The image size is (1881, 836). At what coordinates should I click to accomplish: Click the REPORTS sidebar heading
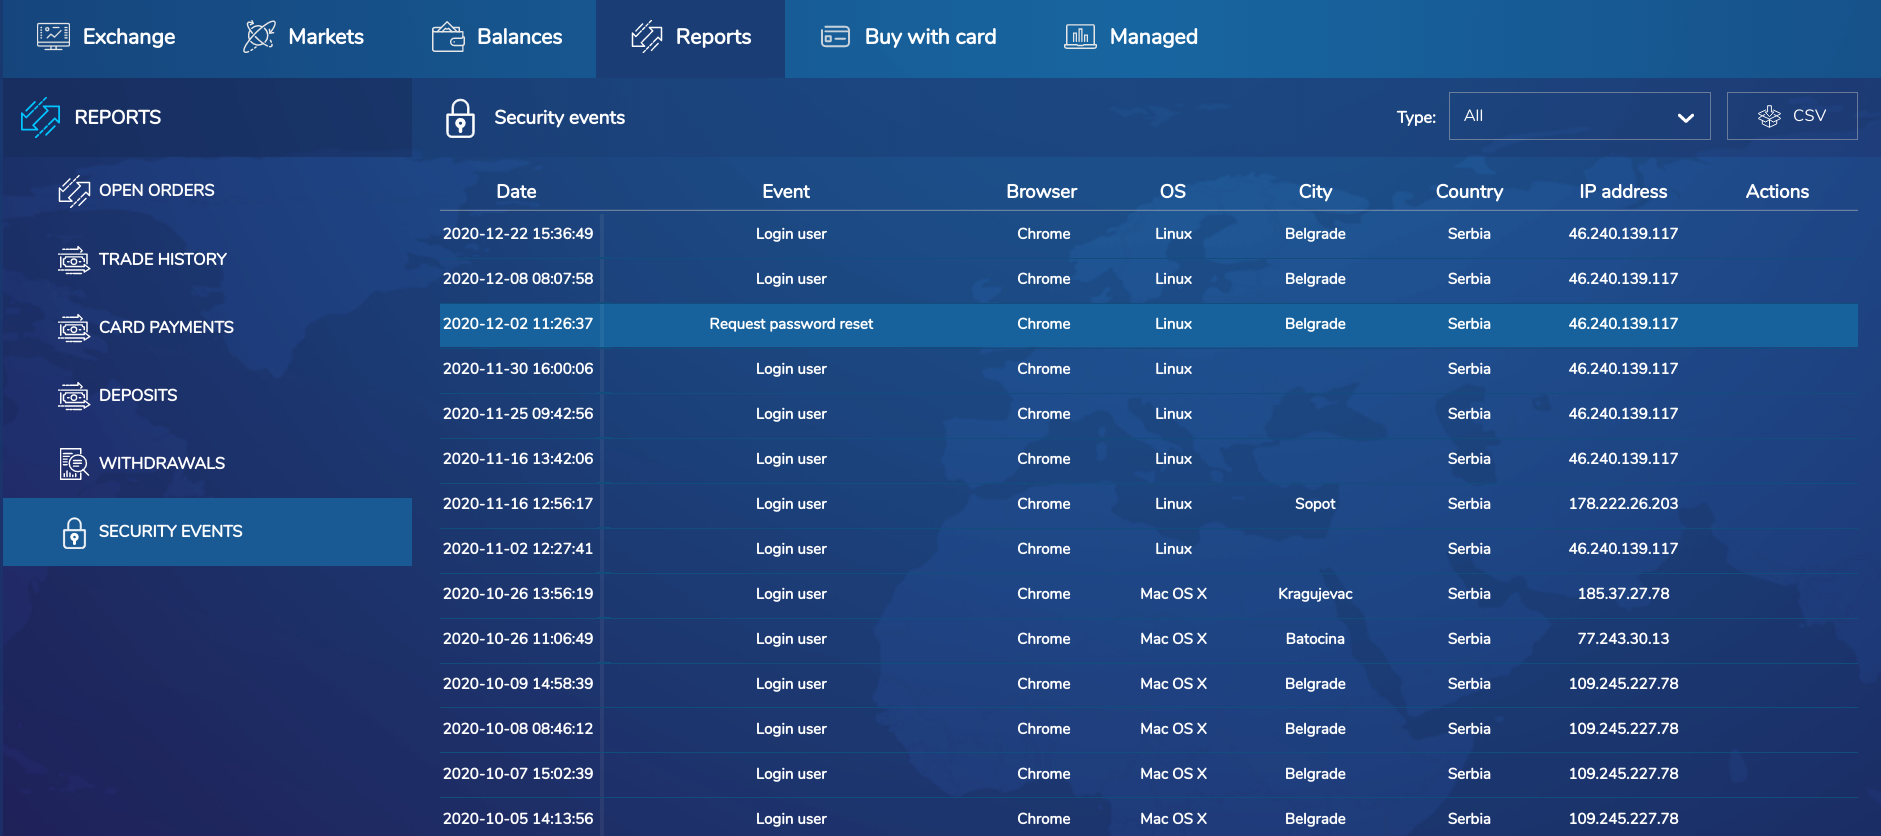coord(117,117)
